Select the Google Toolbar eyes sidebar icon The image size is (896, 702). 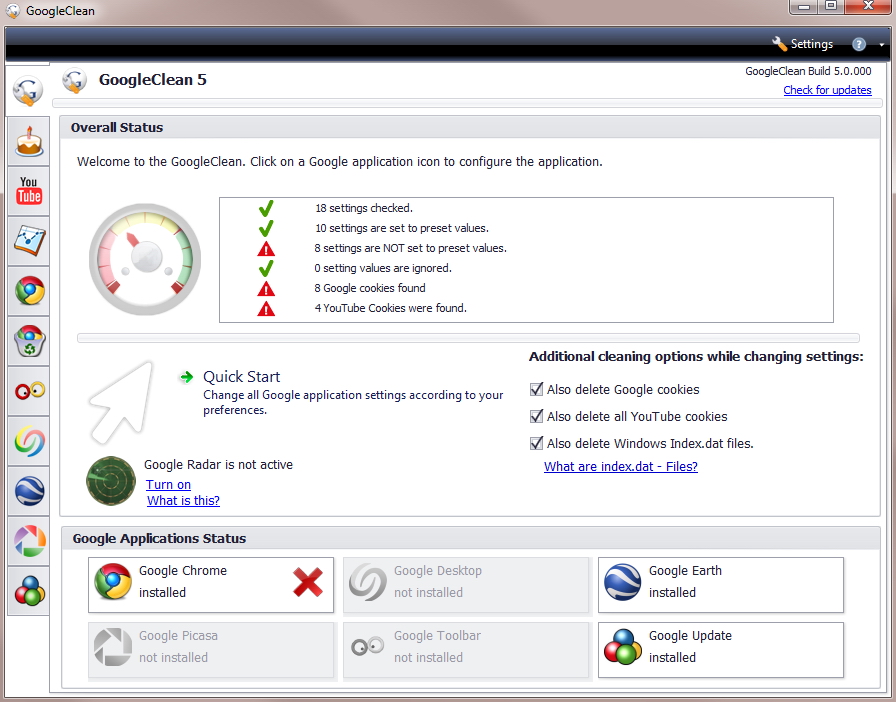tap(29, 391)
